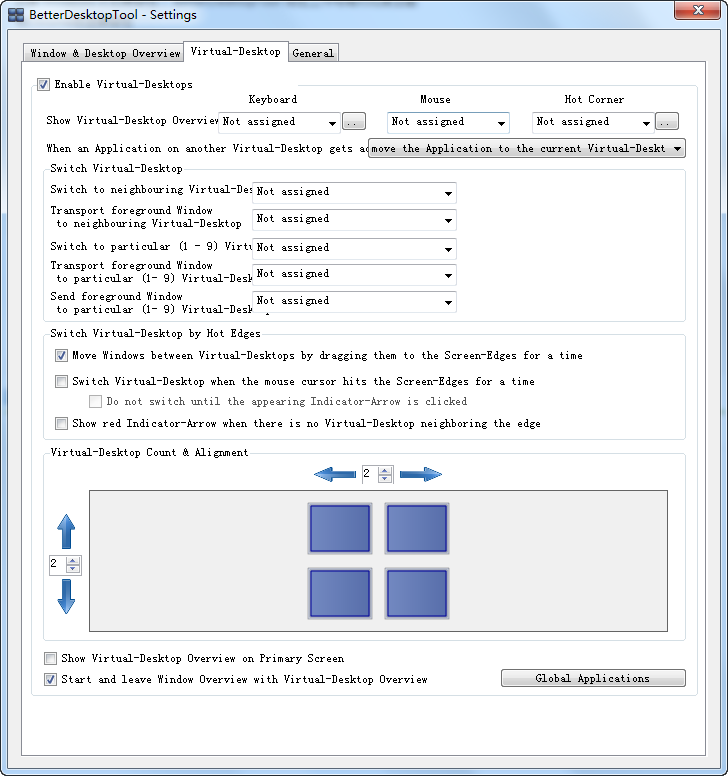Switch to Window & Desktop Overview tab

pos(103,53)
